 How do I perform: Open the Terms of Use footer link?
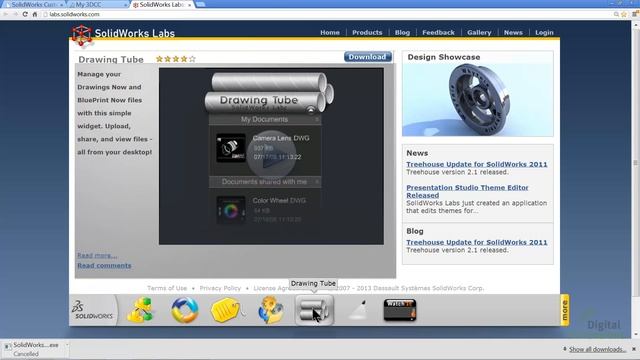pyautogui.click(x=167, y=288)
